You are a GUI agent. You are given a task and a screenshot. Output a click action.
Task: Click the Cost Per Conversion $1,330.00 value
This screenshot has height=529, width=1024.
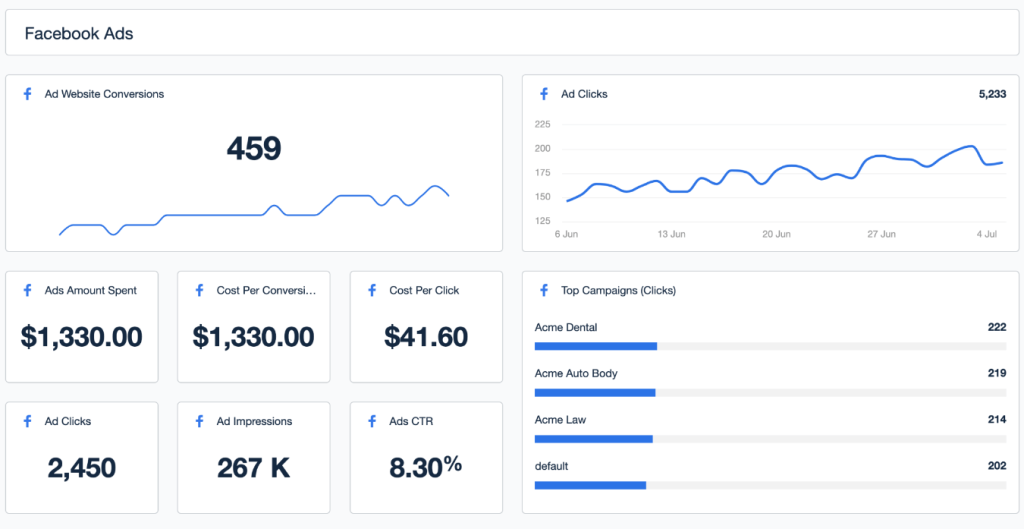[253, 337]
